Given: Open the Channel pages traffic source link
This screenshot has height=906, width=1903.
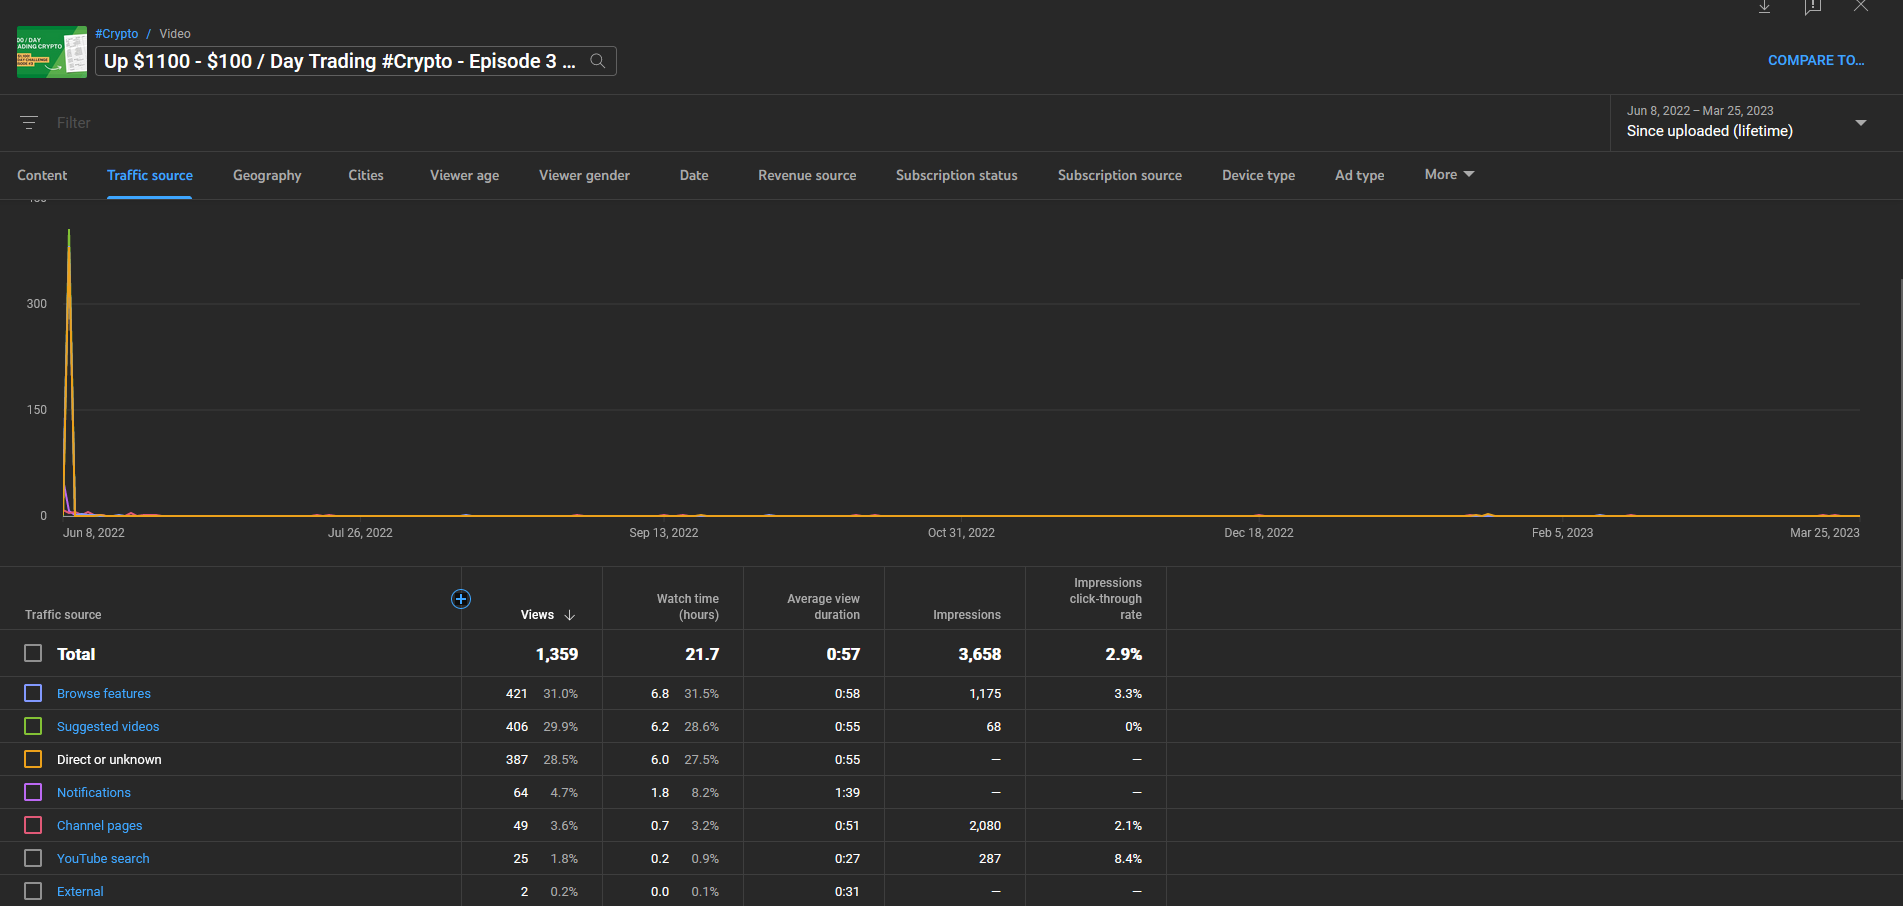Looking at the screenshot, I should pyautogui.click(x=99, y=826).
